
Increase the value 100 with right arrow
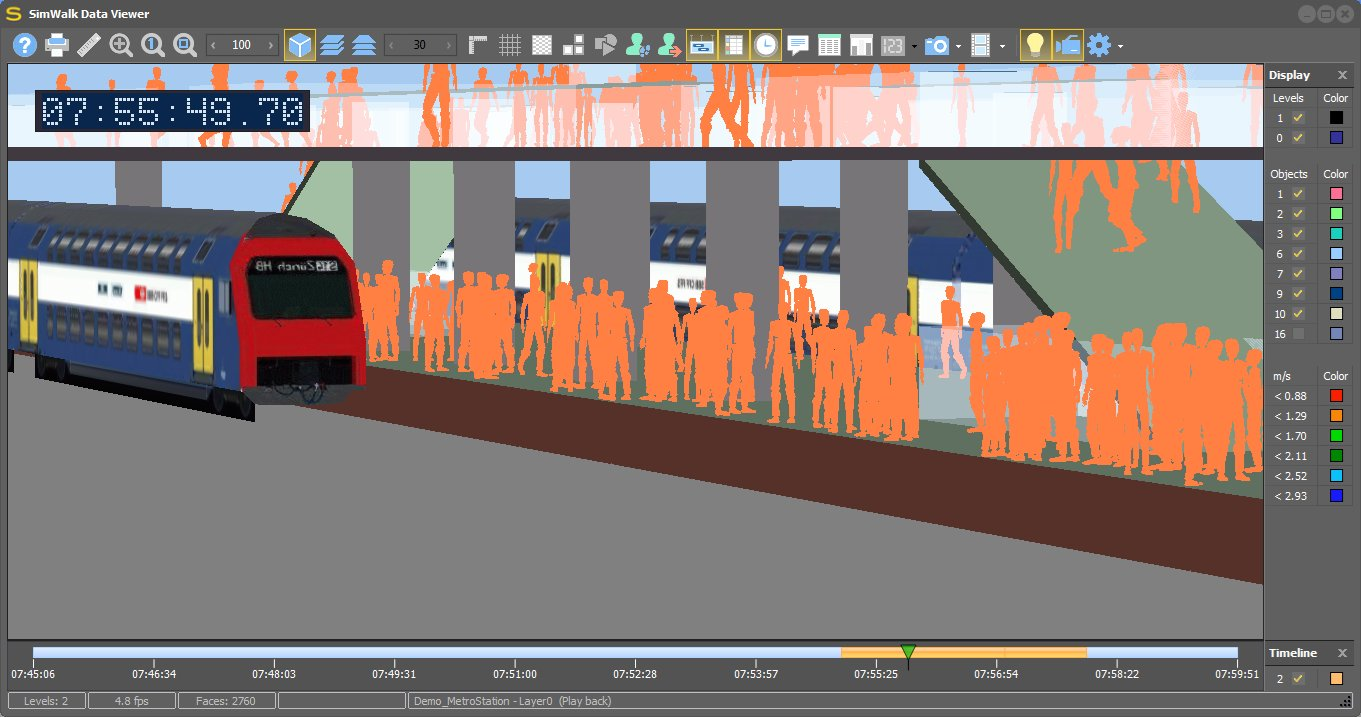(270, 45)
